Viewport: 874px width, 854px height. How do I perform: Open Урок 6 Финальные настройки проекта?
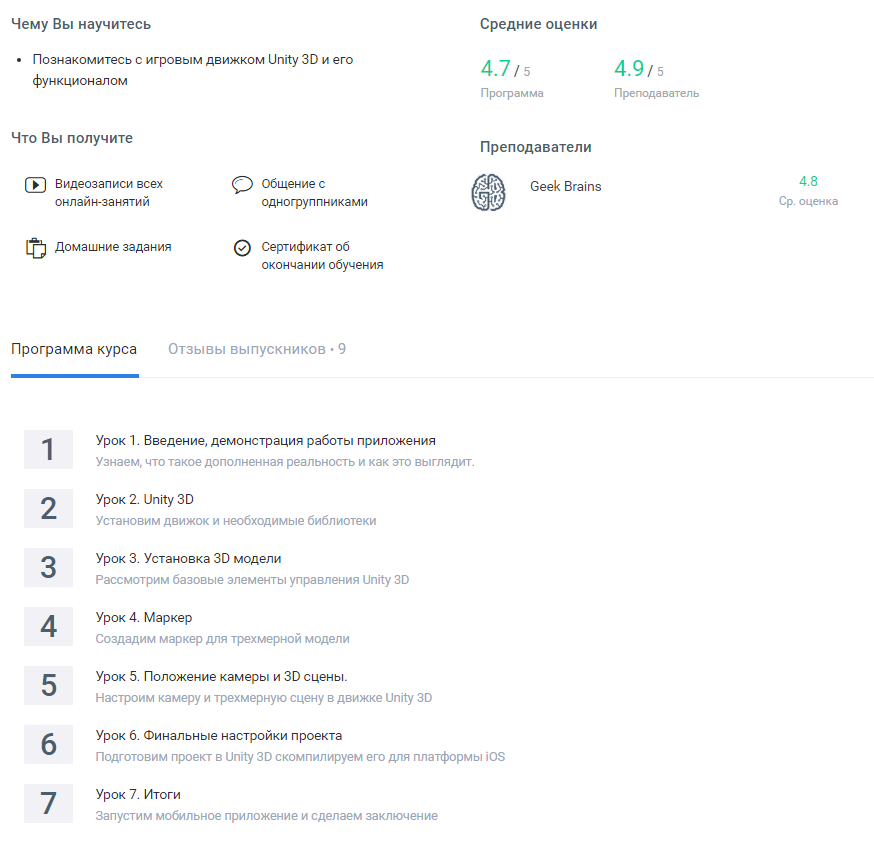pyautogui.click(x=219, y=735)
